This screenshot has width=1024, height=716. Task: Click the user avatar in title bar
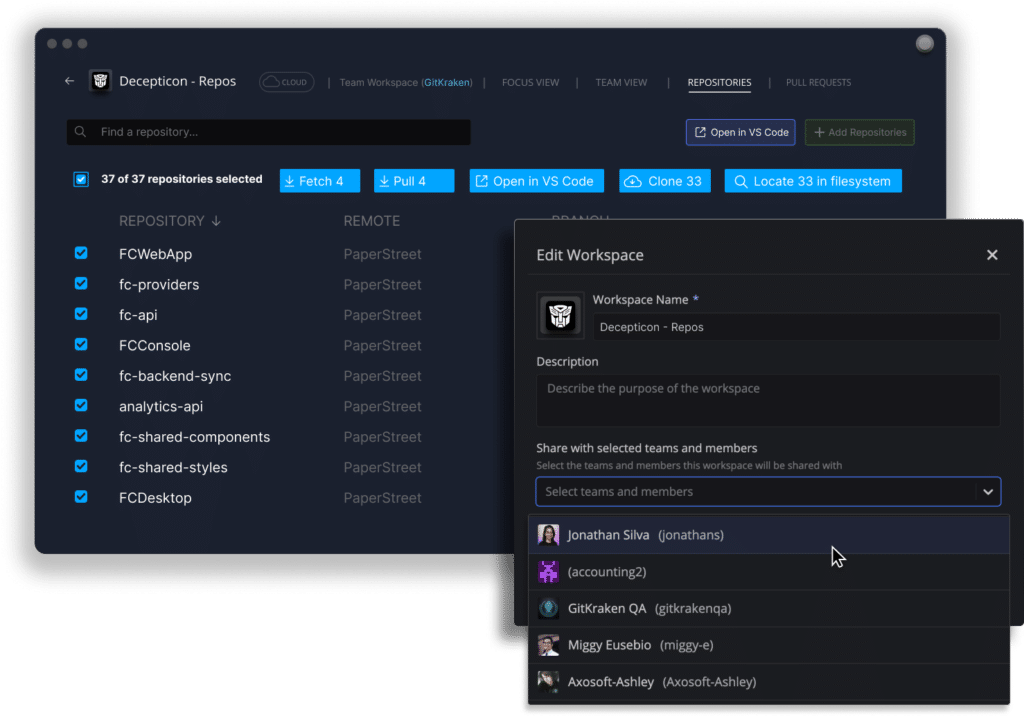924,44
